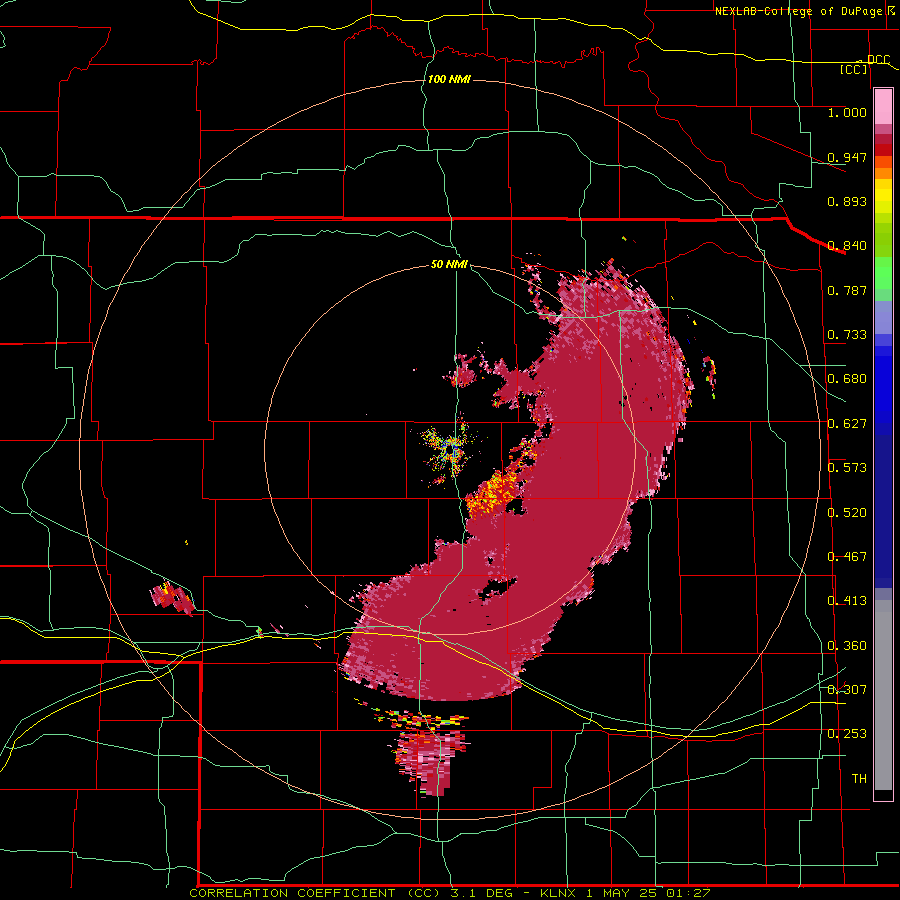Click the CORRELATION COEFFICIENT (CC) caption text
Screen dimensions: 900x900
[x=316, y=893]
